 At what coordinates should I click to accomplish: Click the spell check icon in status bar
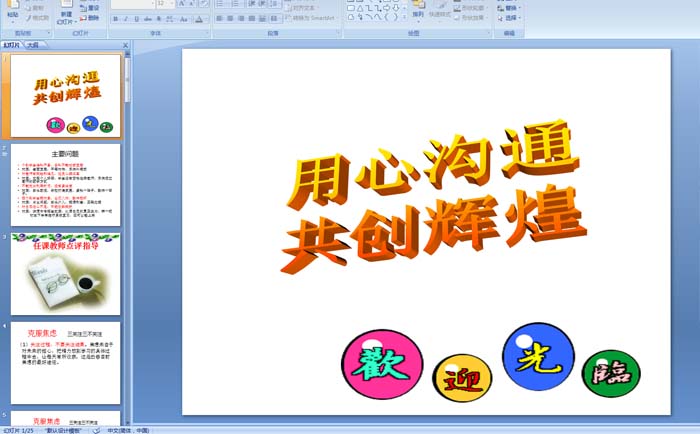(x=96, y=430)
